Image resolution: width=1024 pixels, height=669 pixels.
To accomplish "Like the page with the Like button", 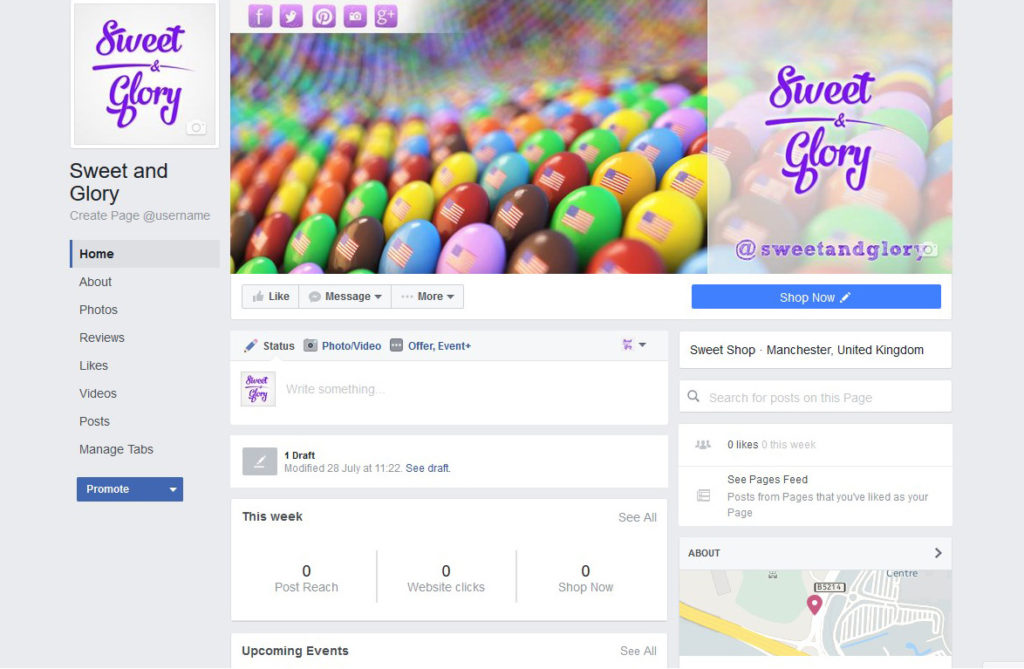I will point(270,297).
